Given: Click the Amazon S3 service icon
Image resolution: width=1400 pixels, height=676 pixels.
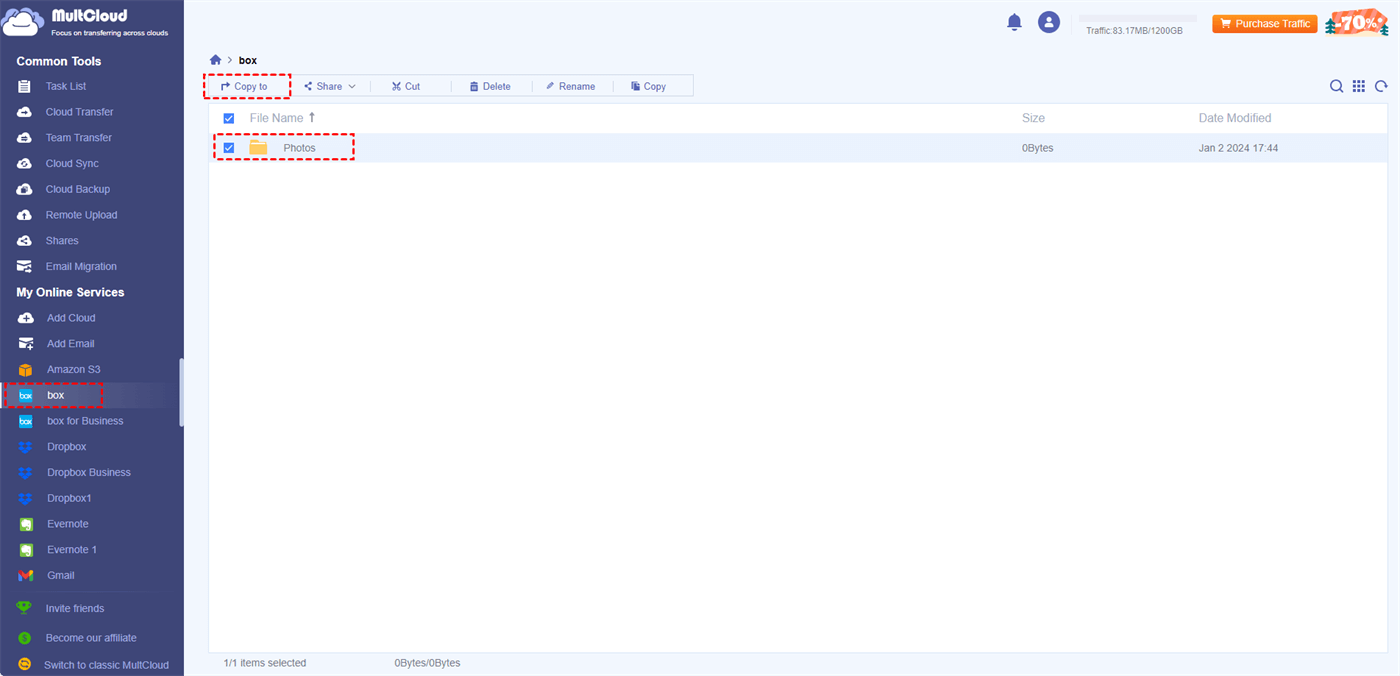Looking at the screenshot, I should tap(26, 370).
